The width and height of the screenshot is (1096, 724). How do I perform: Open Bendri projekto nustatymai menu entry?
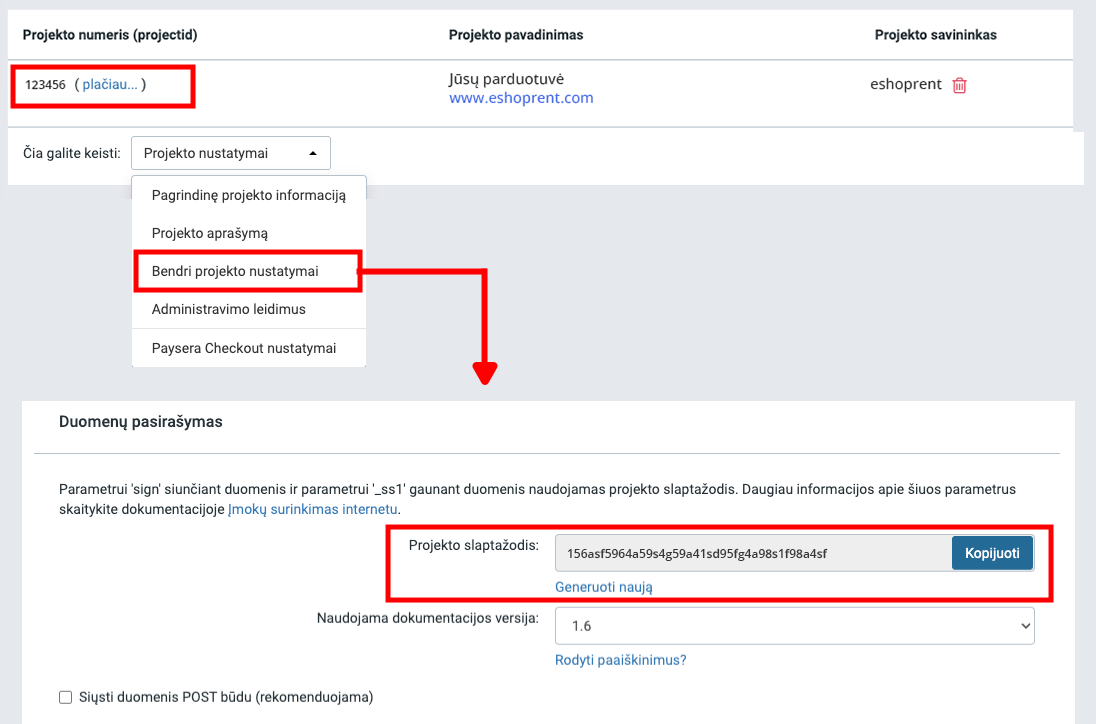pos(236,271)
